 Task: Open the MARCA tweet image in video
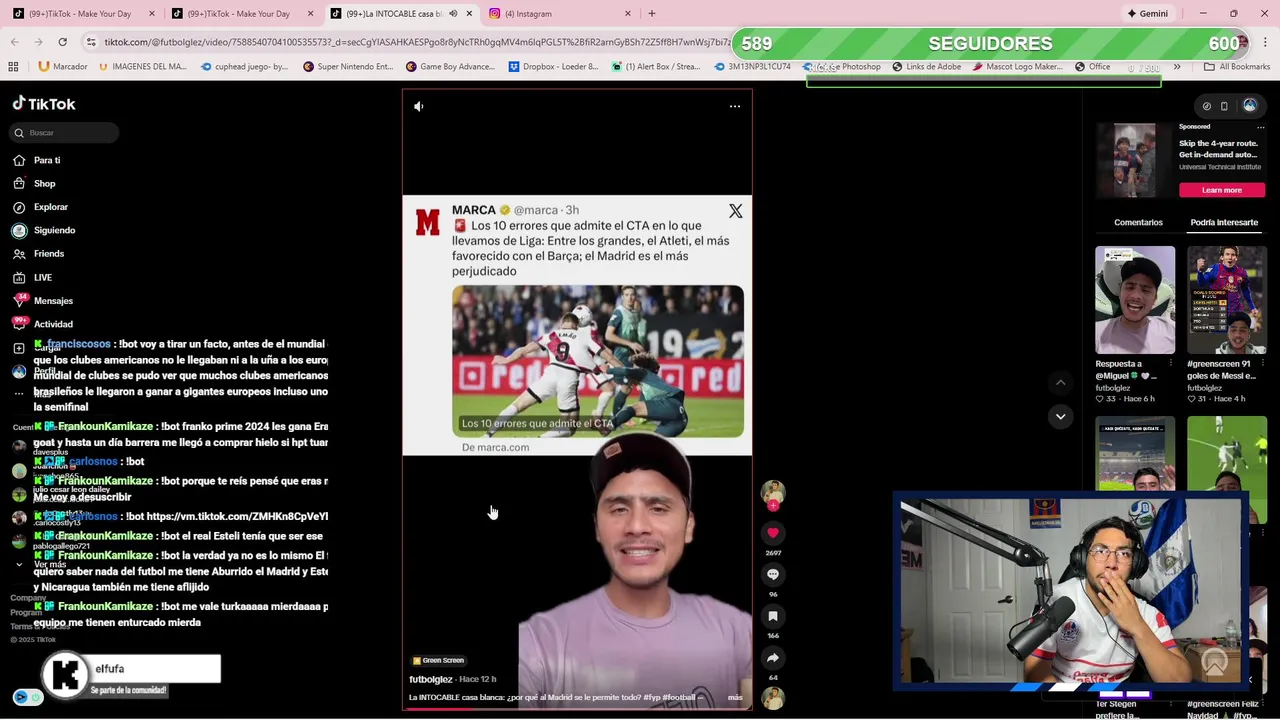coord(598,362)
